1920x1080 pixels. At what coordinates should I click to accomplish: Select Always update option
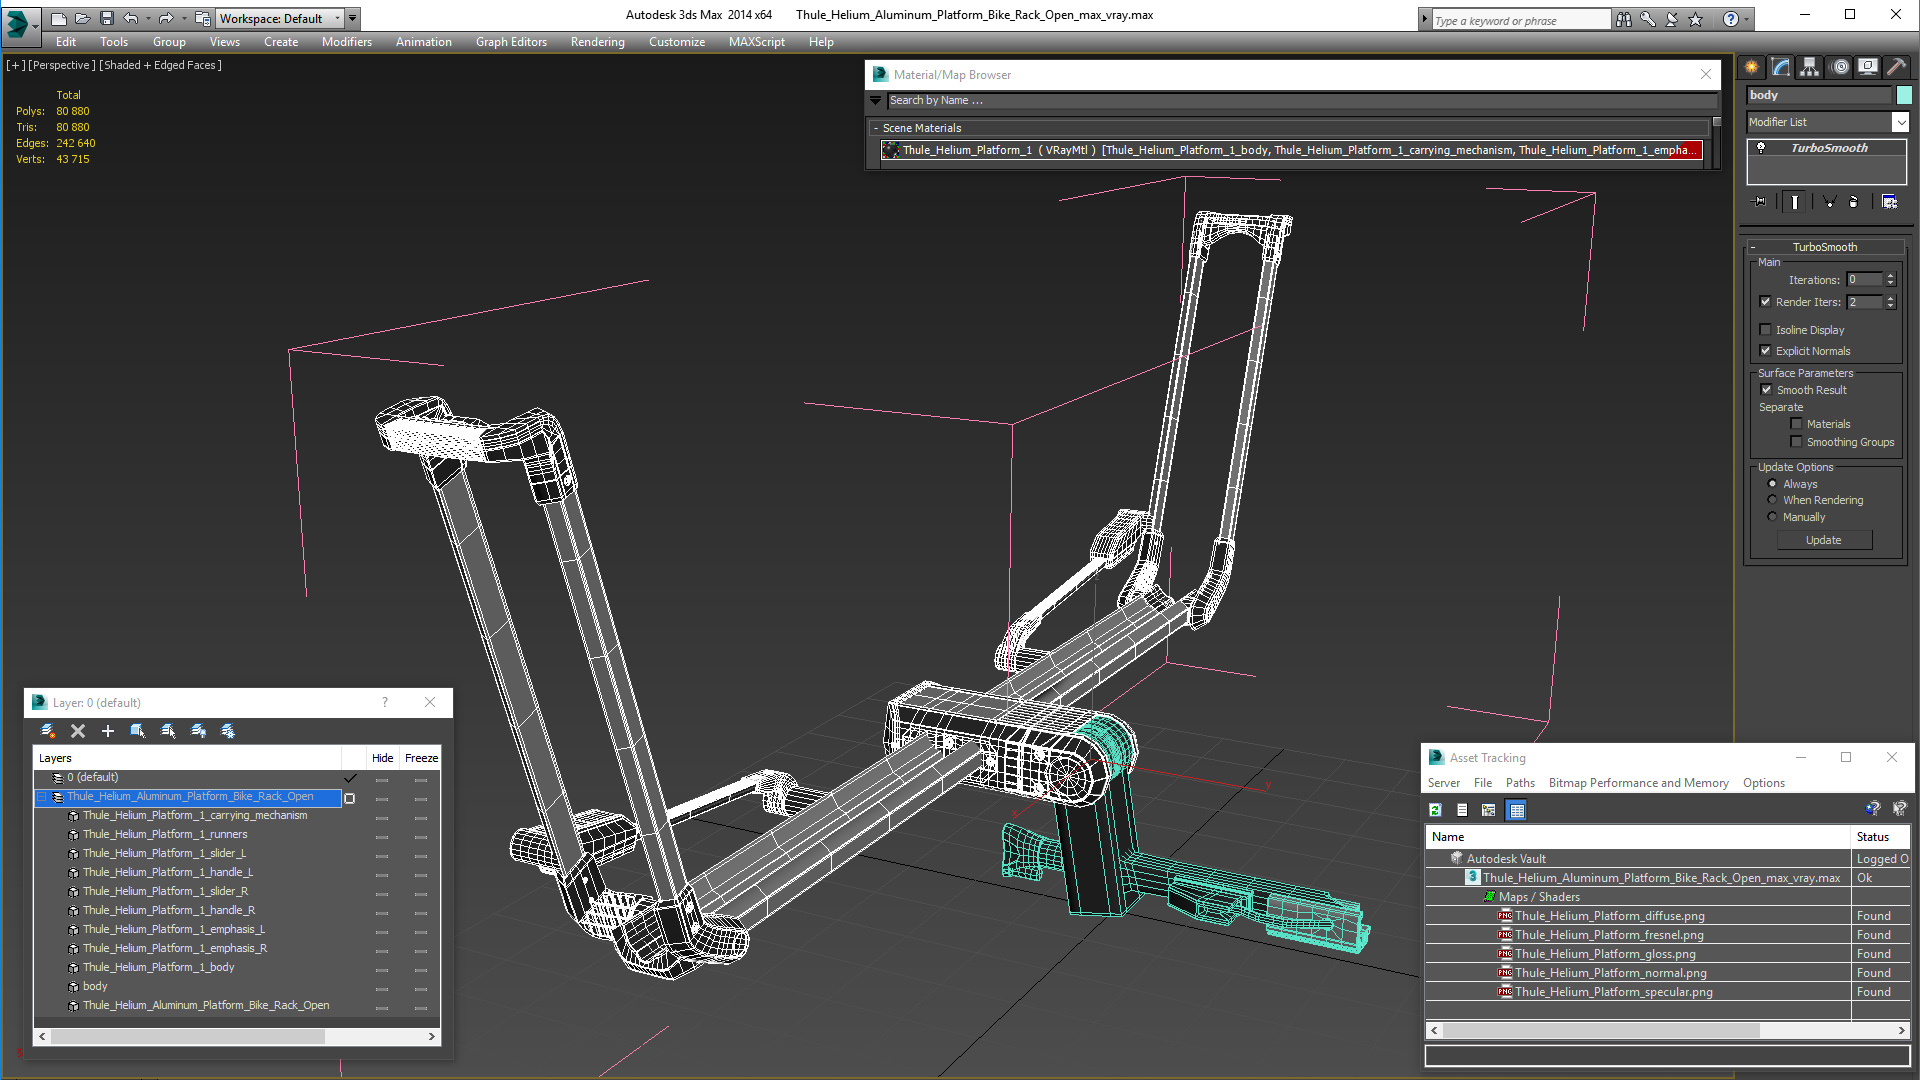pos(1772,484)
